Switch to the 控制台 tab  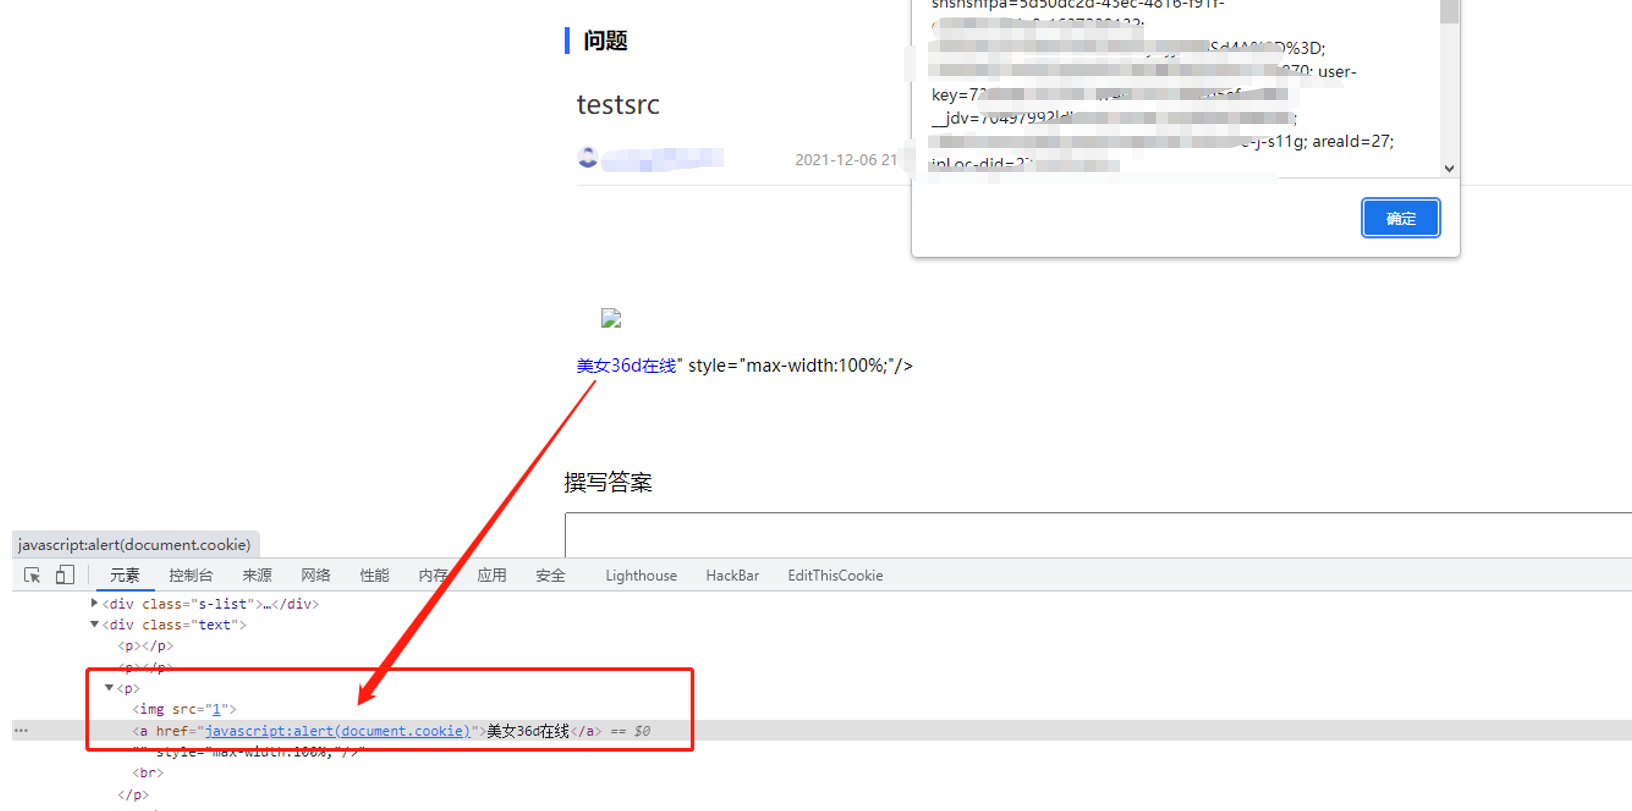point(191,575)
